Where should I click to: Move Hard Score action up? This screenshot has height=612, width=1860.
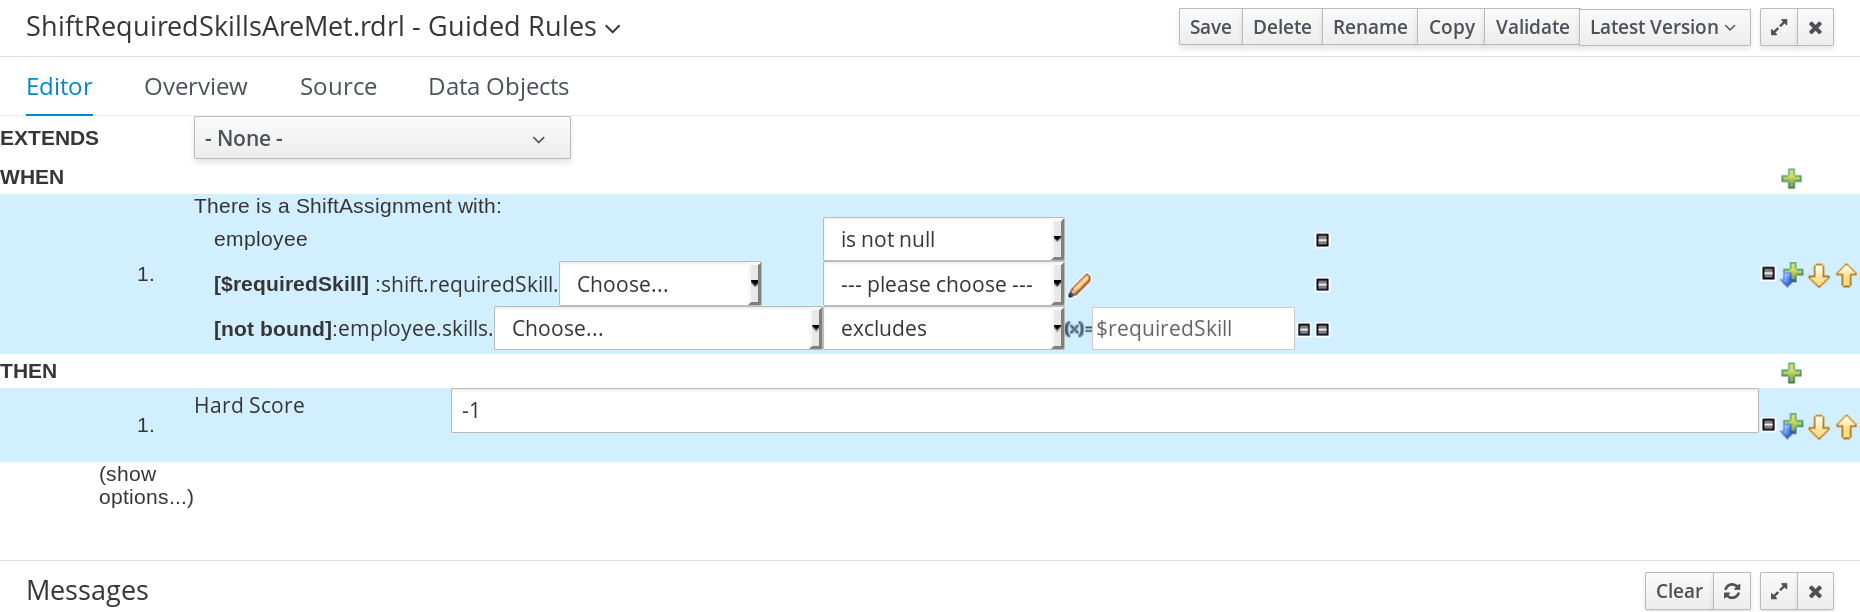(1846, 427)
